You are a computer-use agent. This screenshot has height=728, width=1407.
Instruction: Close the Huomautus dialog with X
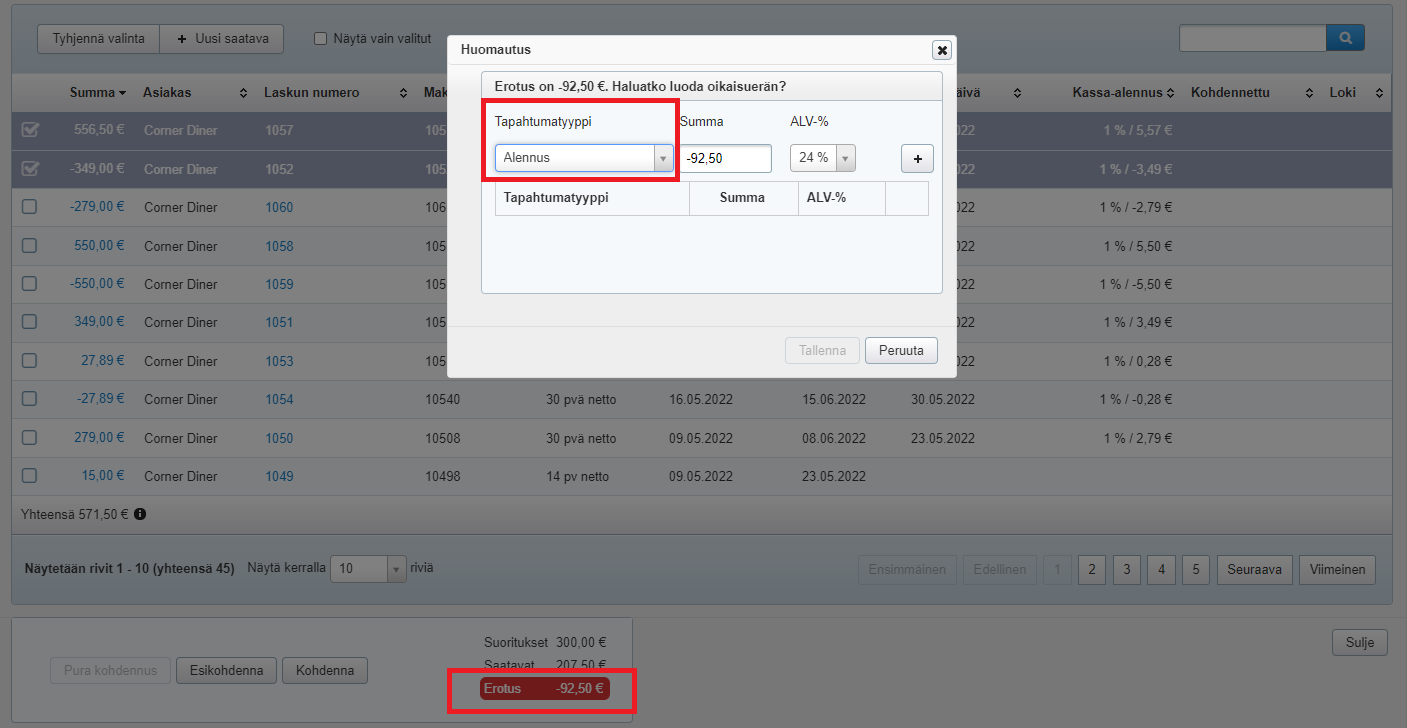point(941,50)
